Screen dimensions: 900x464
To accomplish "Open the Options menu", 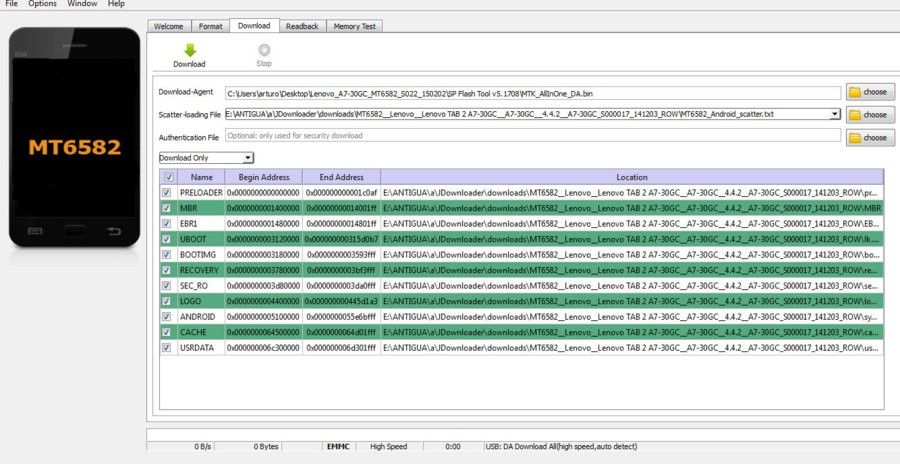I will pos(42,4).
